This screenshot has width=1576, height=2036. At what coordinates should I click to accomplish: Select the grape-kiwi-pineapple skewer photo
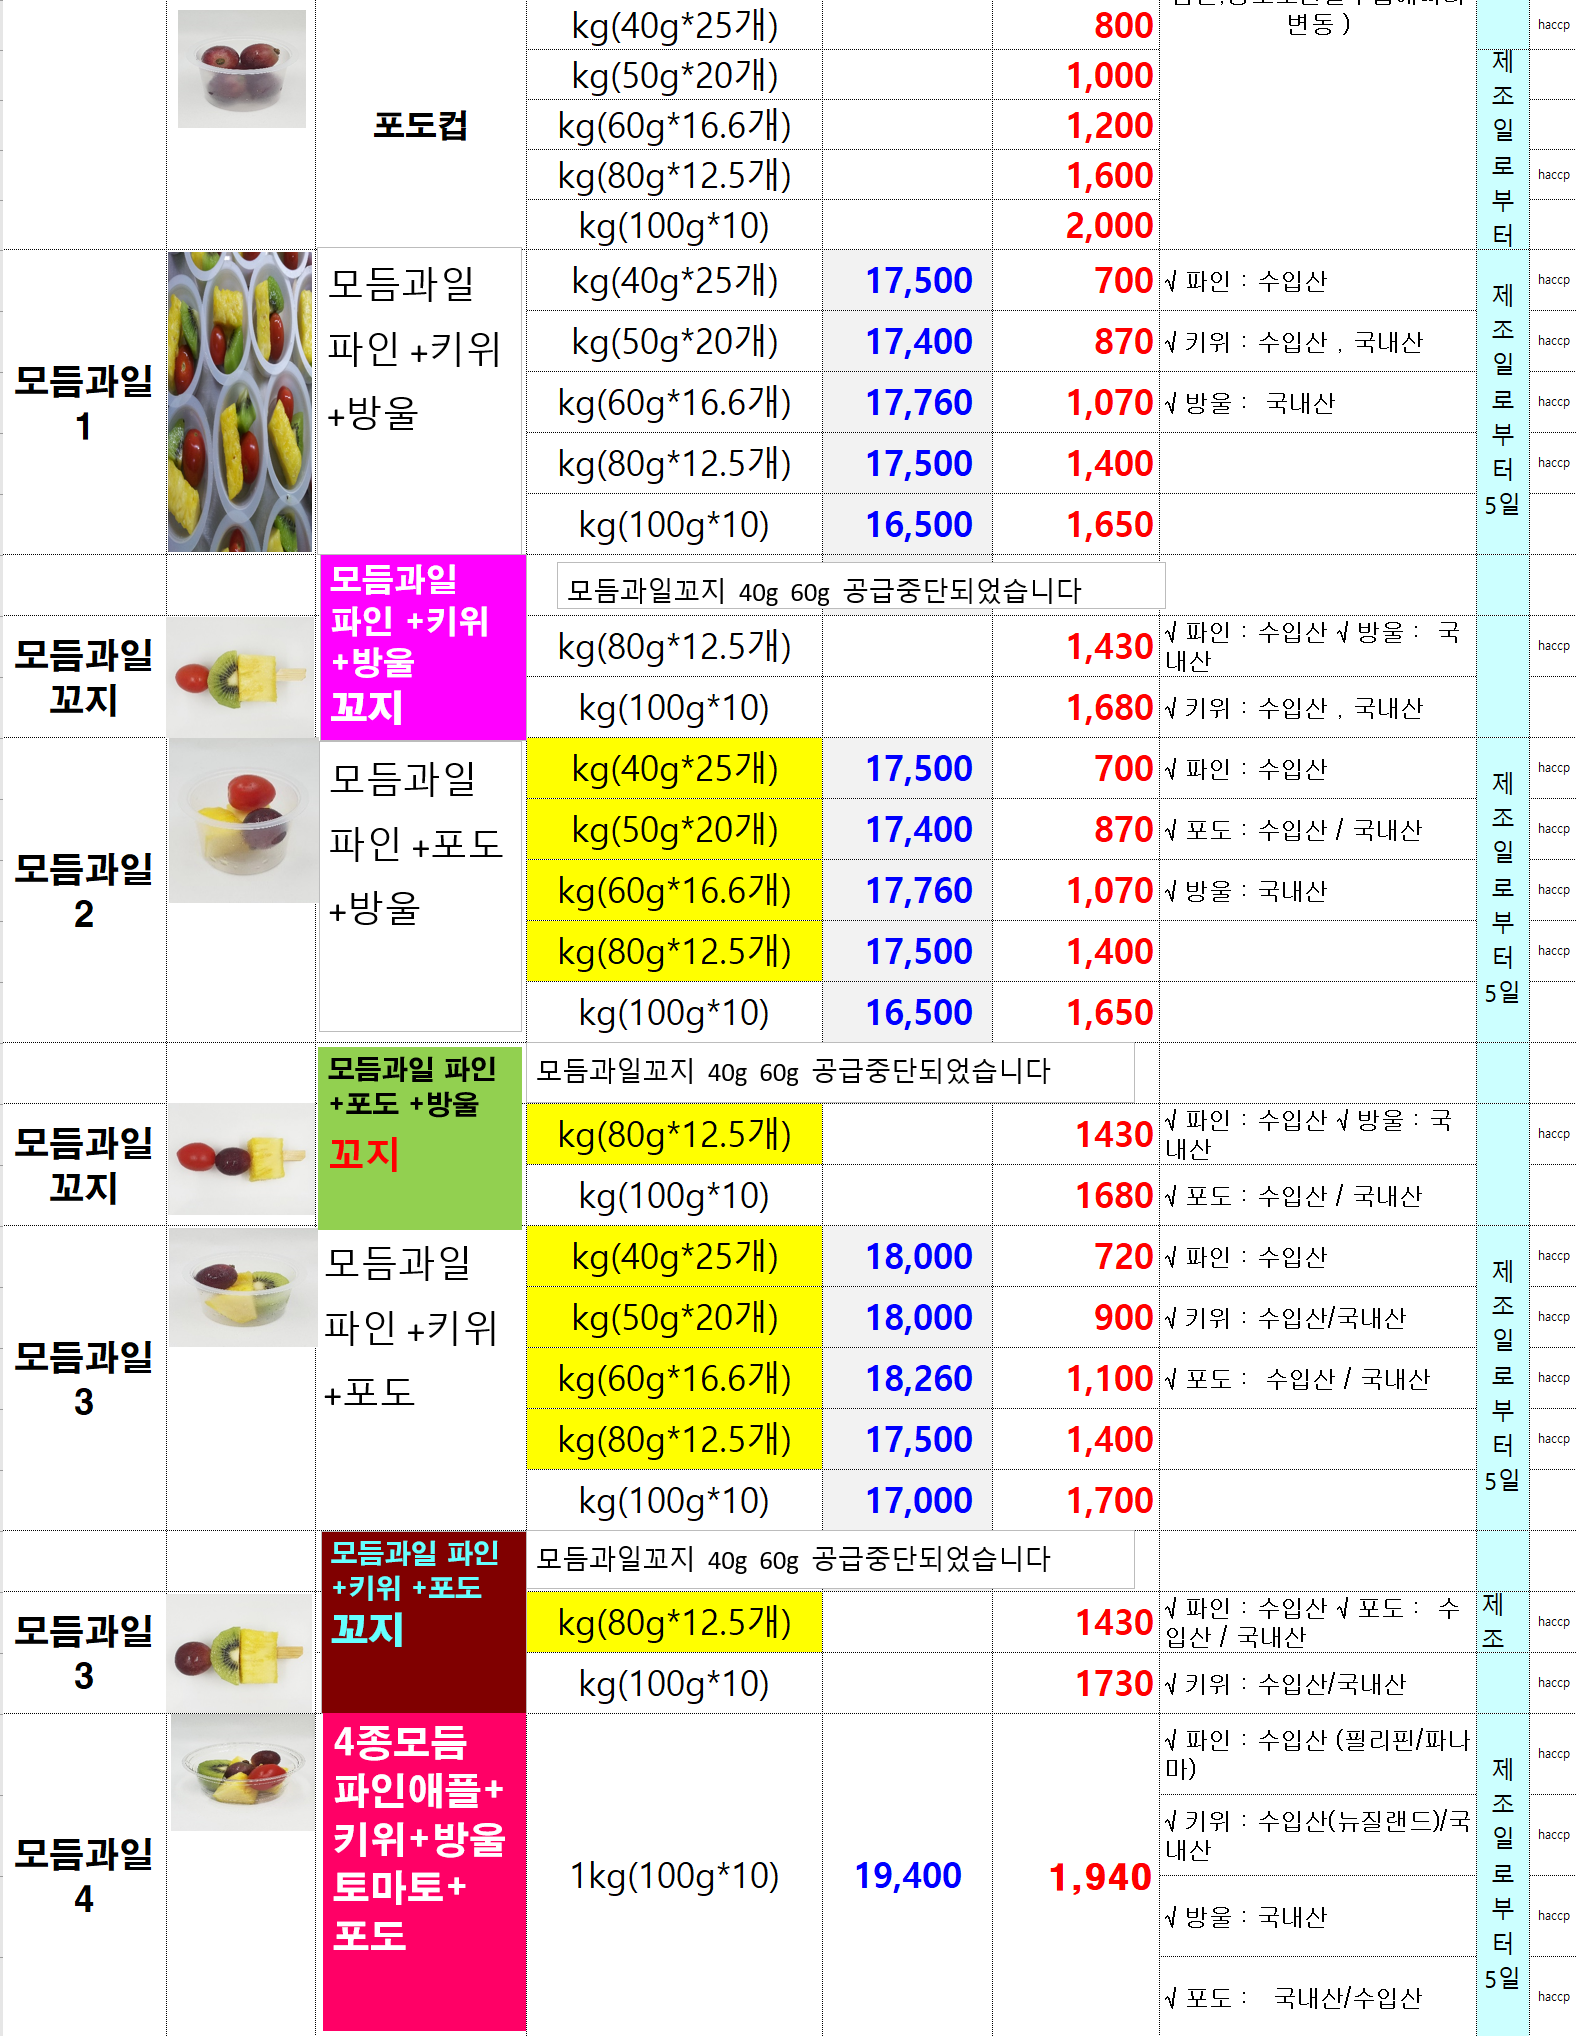[241, 1652]
